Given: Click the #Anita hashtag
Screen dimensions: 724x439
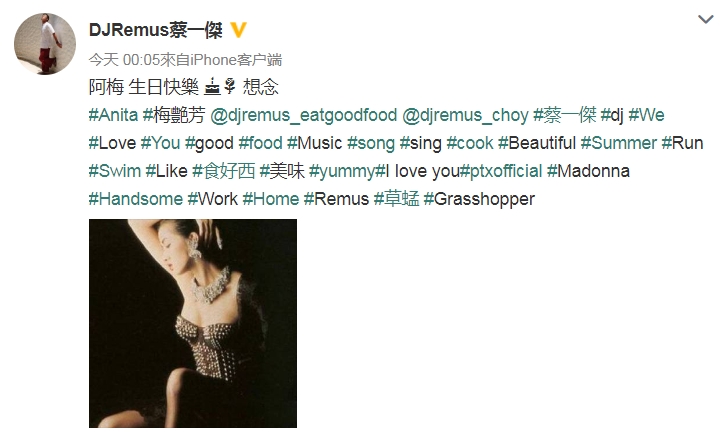Looking at the screenshot, I should [x=113, y=115].
